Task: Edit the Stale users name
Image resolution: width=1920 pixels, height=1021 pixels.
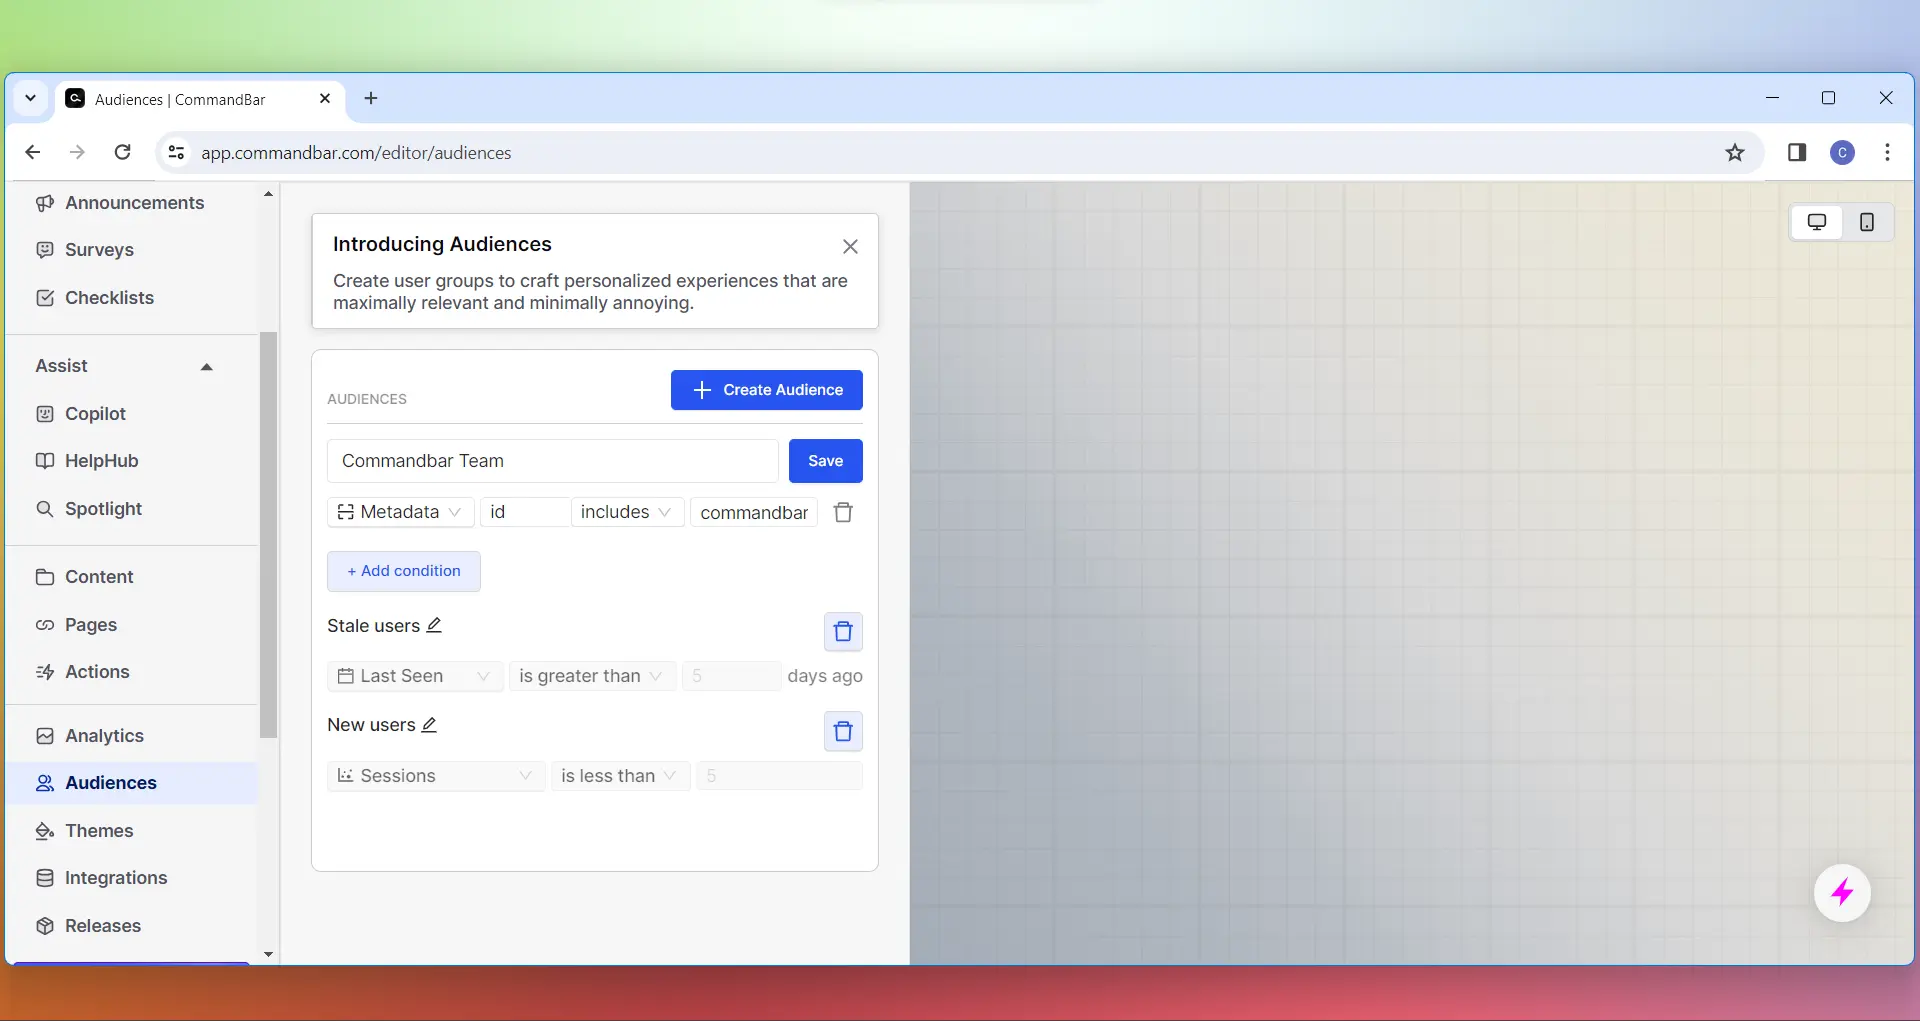Action: [434, 625]
